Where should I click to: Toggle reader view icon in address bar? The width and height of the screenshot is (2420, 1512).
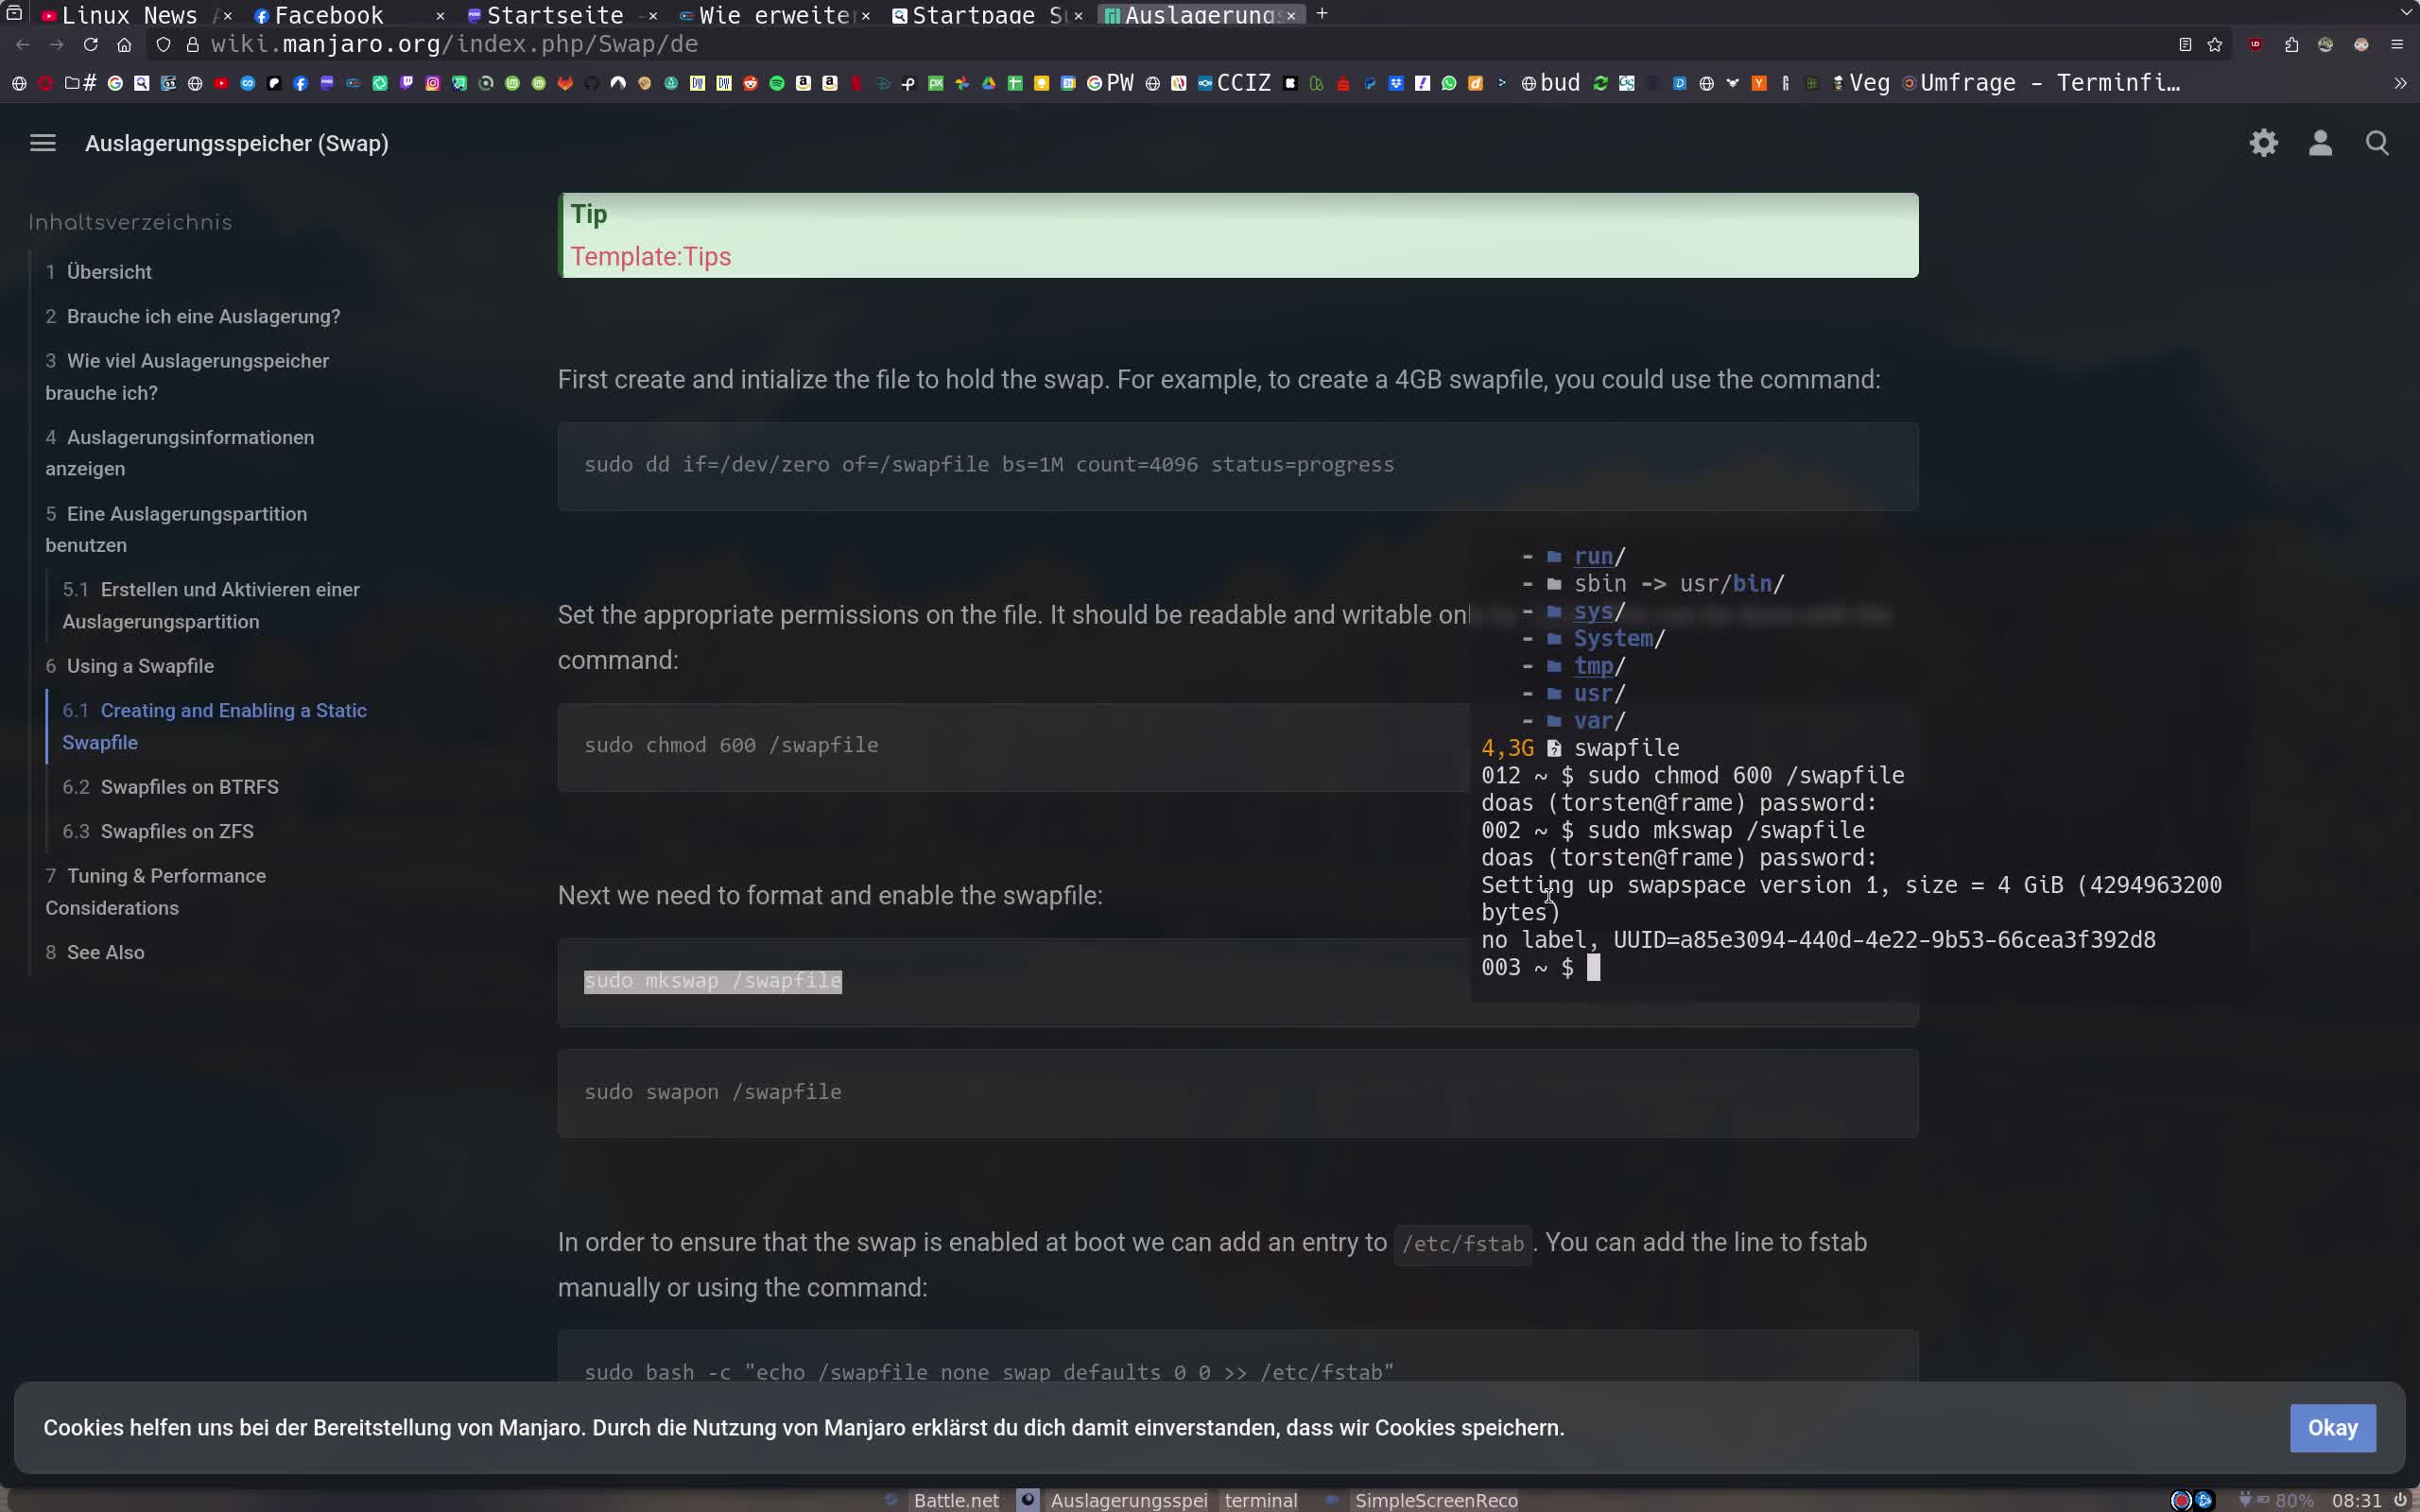pos(2185,45)
